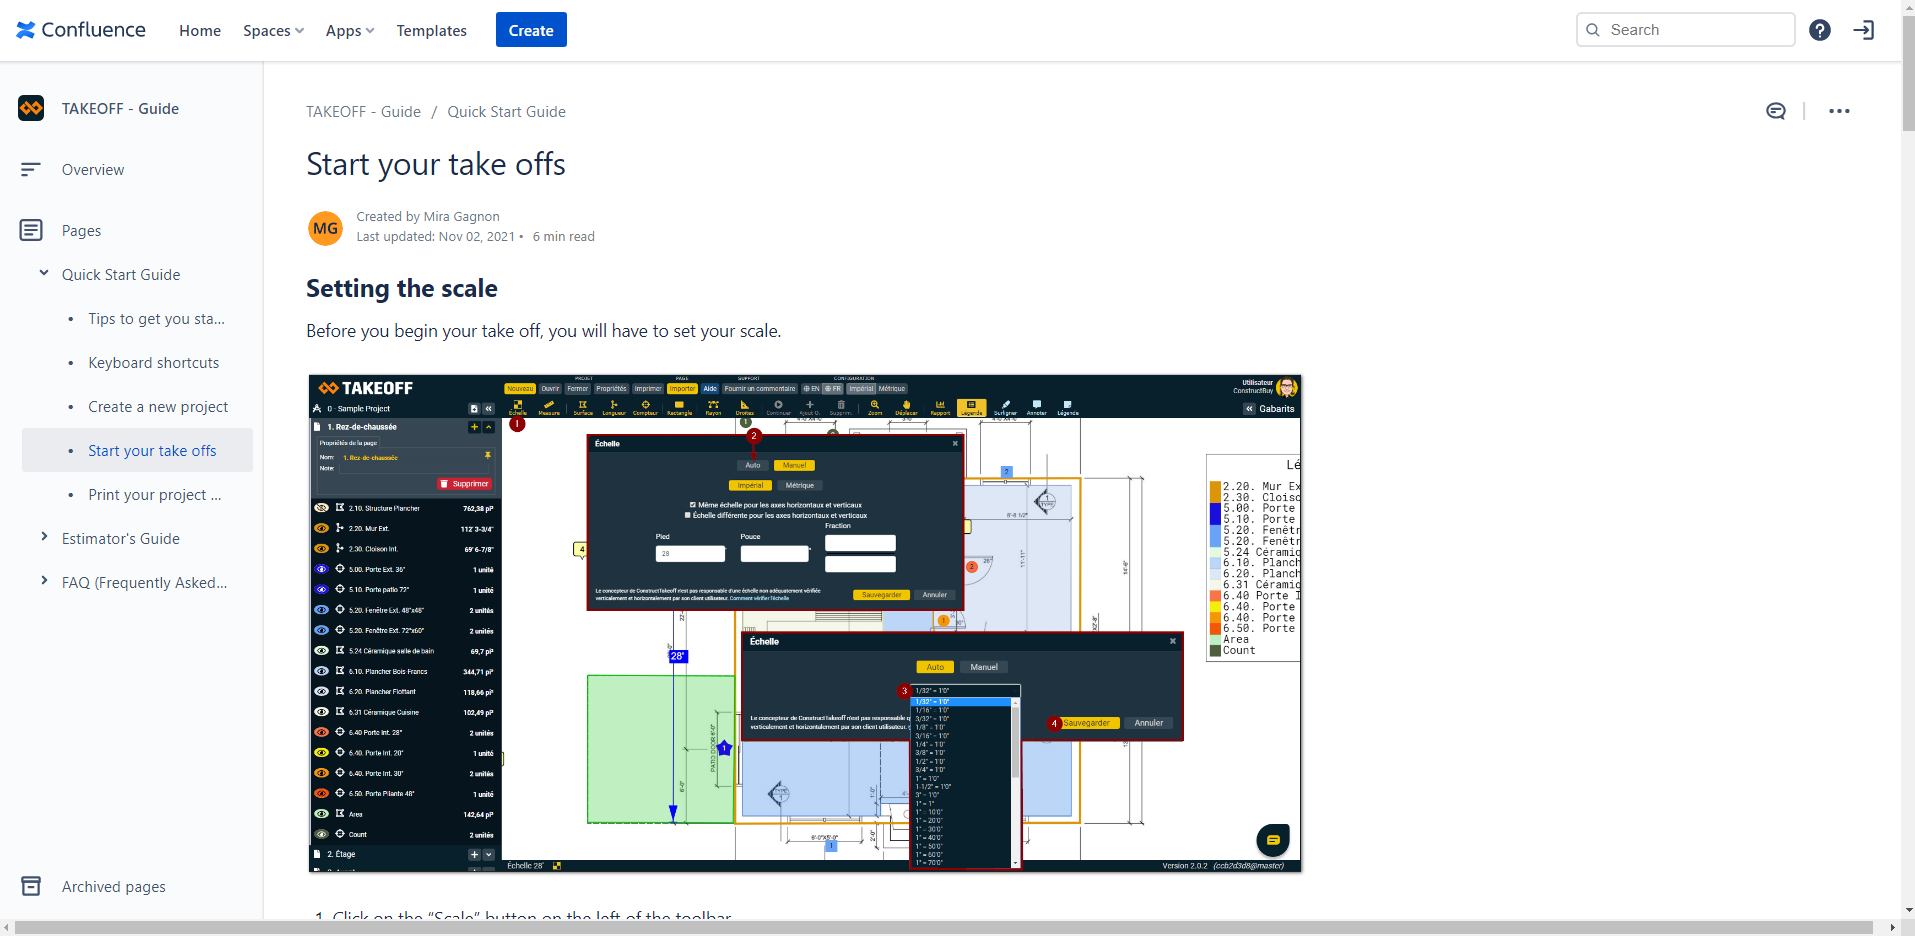Viewport: 1915px width, 936px height.
Task: Collapse the Quick Start Guide tree node
Action: pyautogui.click(x=44, y=273)
